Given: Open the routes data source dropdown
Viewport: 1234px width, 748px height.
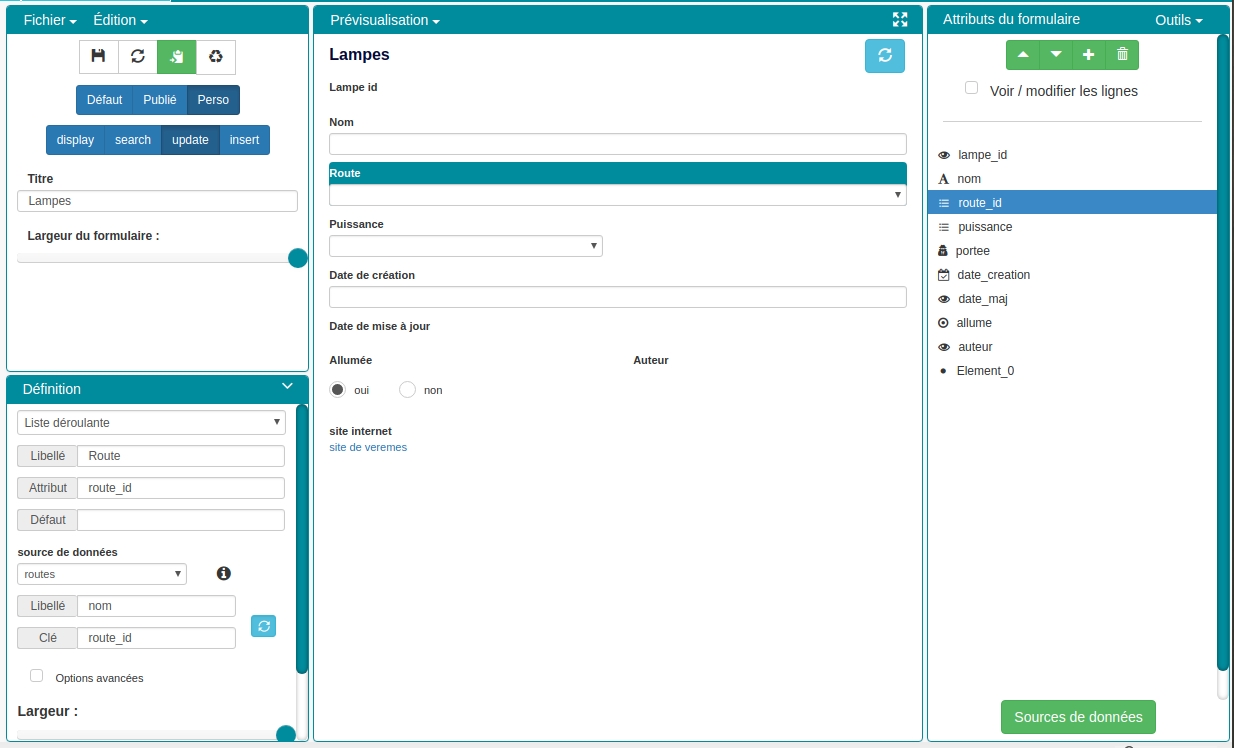Looking at the screenshot, I should (102, 574).
